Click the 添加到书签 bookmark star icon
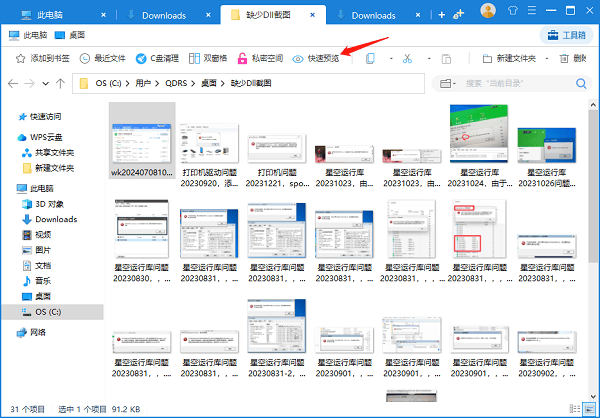Viewport: 600px width, 418px height. coord(20,59)
